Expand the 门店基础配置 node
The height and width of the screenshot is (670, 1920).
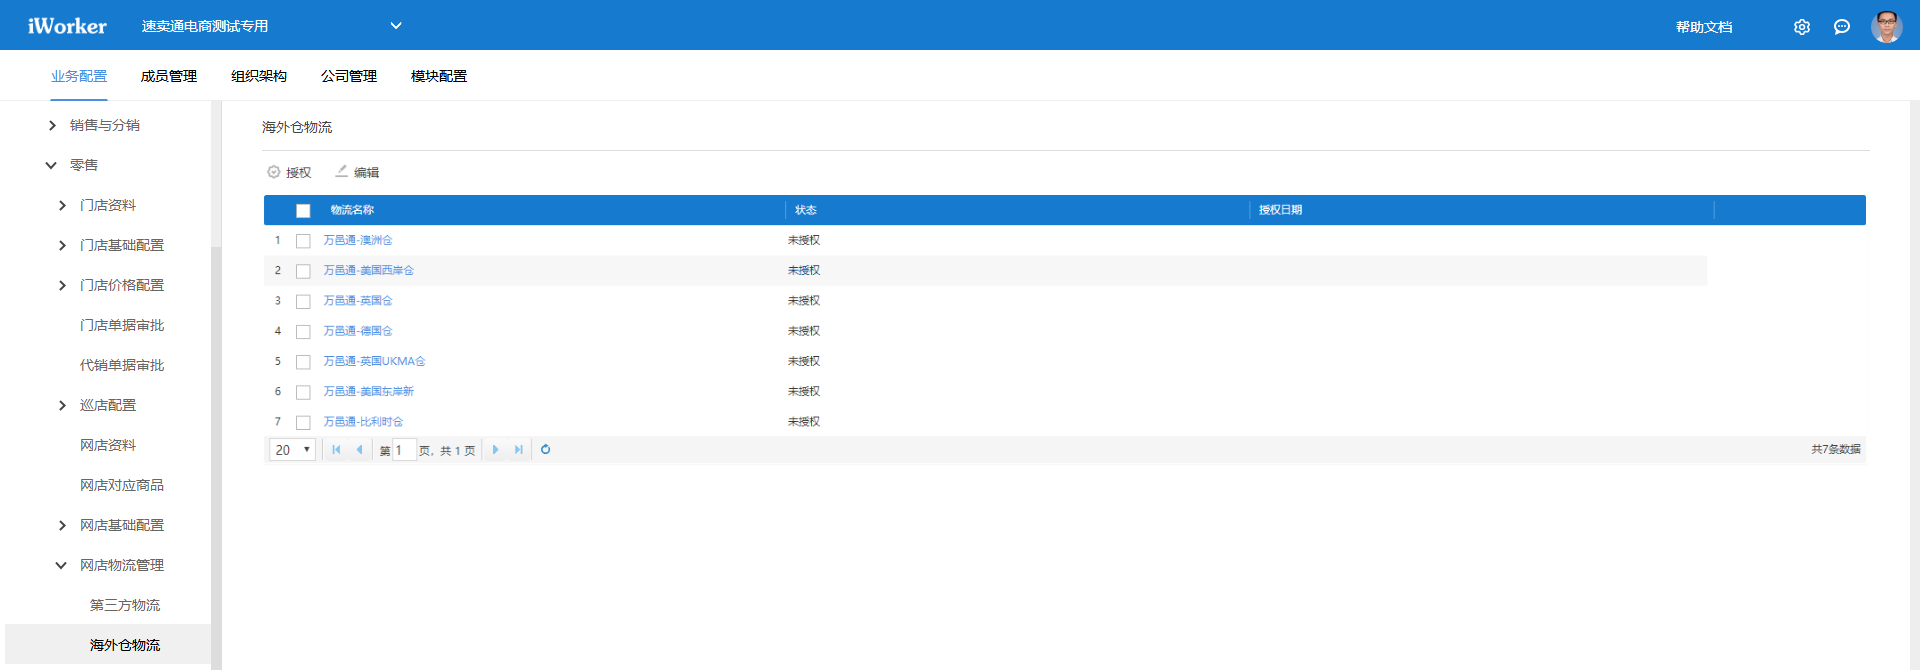pyautogui.click(x=62, y=245)
